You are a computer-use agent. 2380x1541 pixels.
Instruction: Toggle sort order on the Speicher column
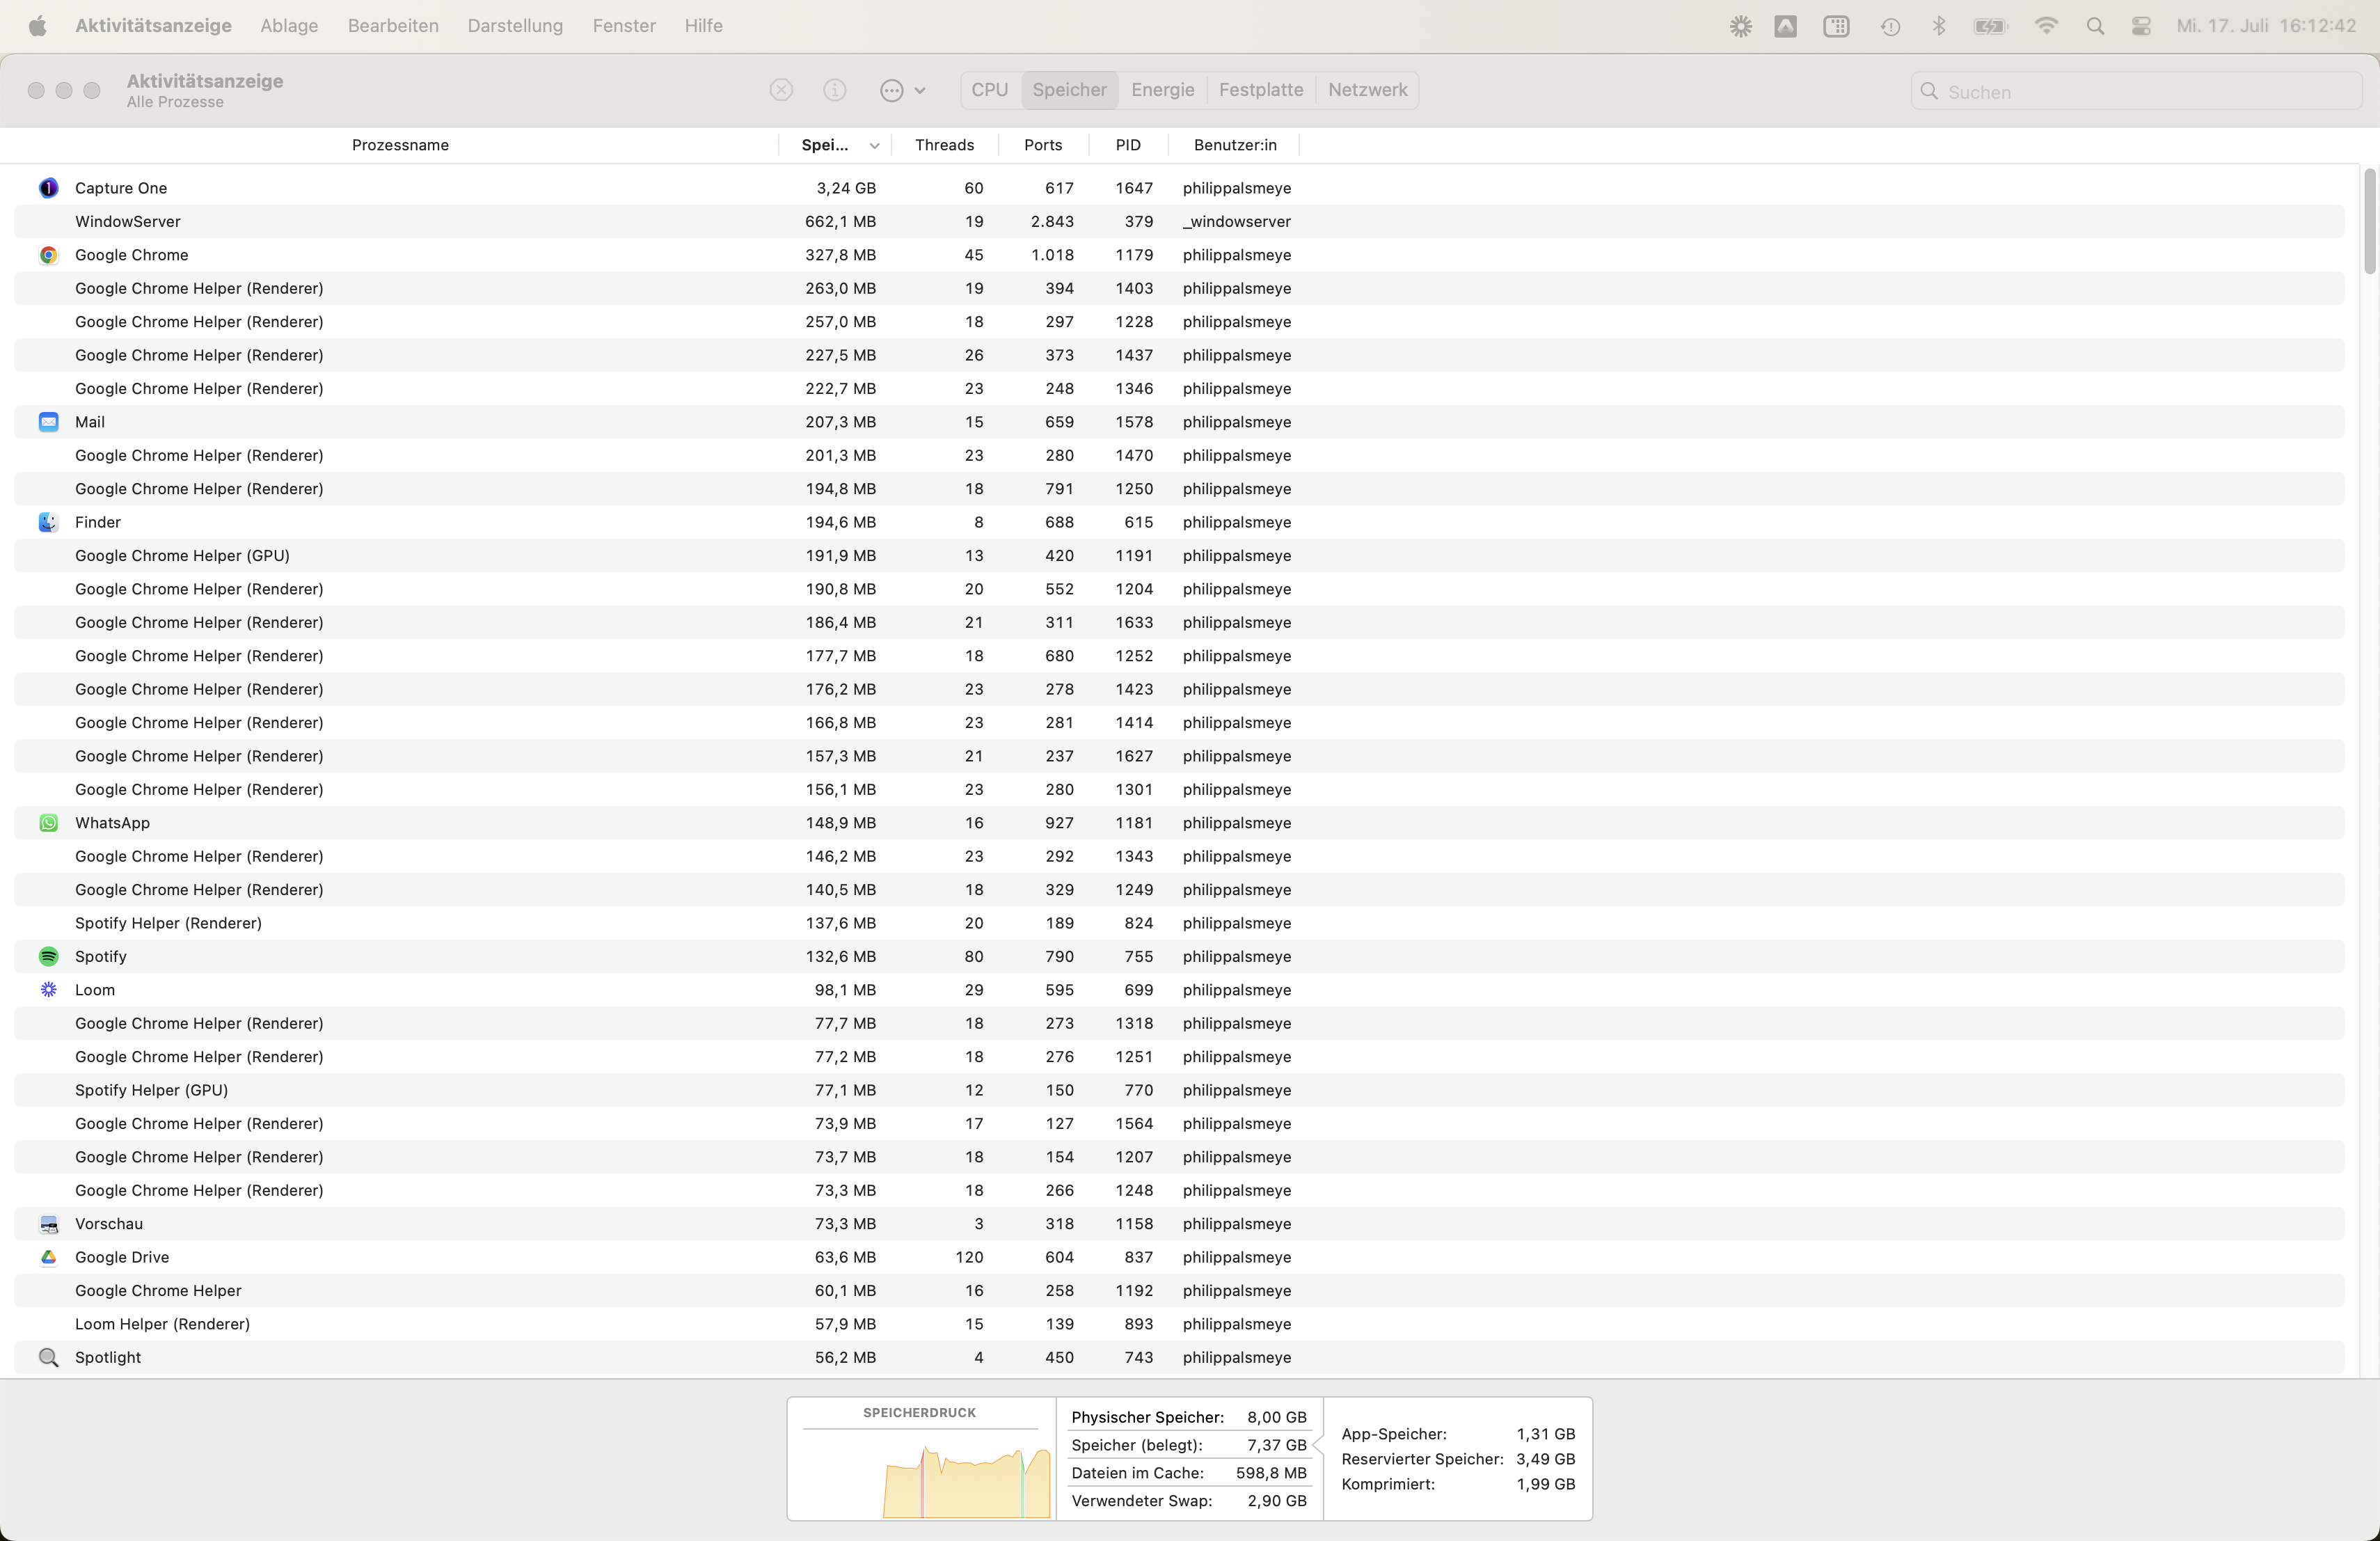[838, 145]
